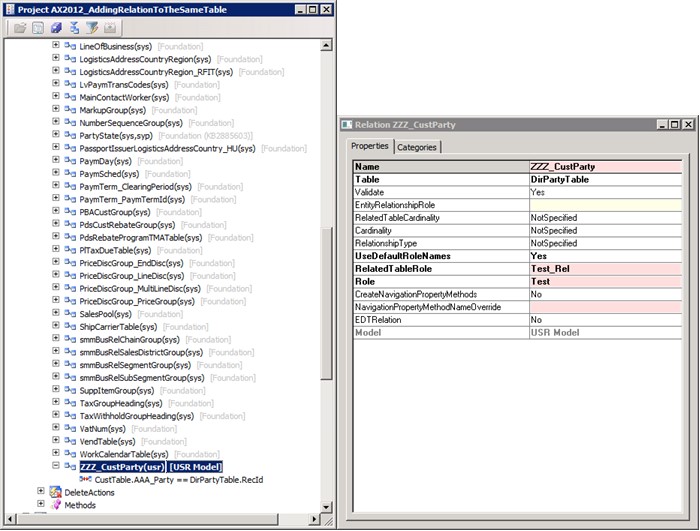This screenshot has height=531, width=700.
Task: Switch to the Categories tab
Action: (417, 147)
